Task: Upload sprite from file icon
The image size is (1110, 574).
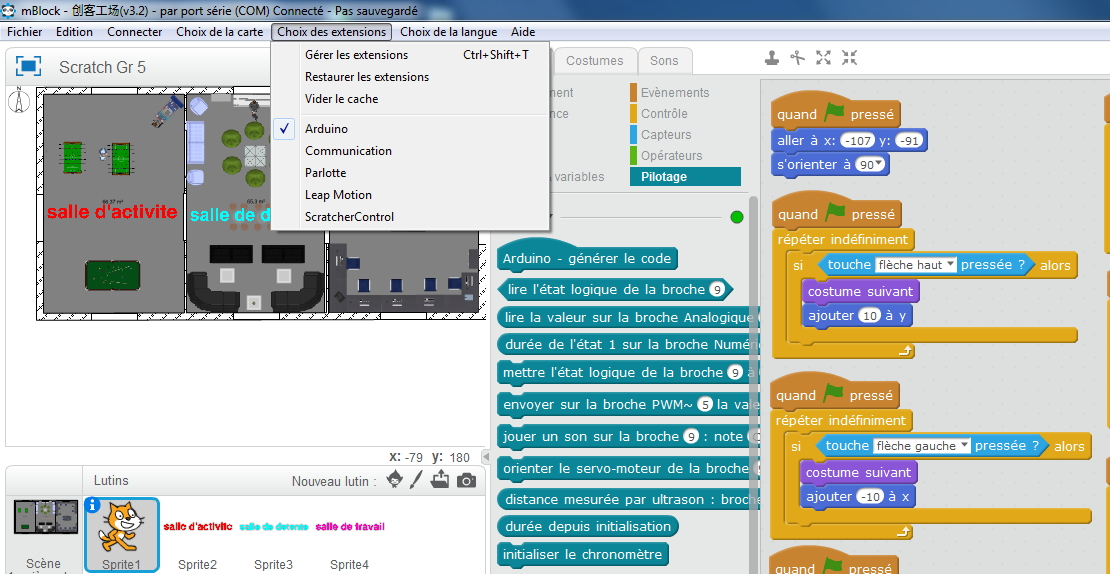Action: 440,480
